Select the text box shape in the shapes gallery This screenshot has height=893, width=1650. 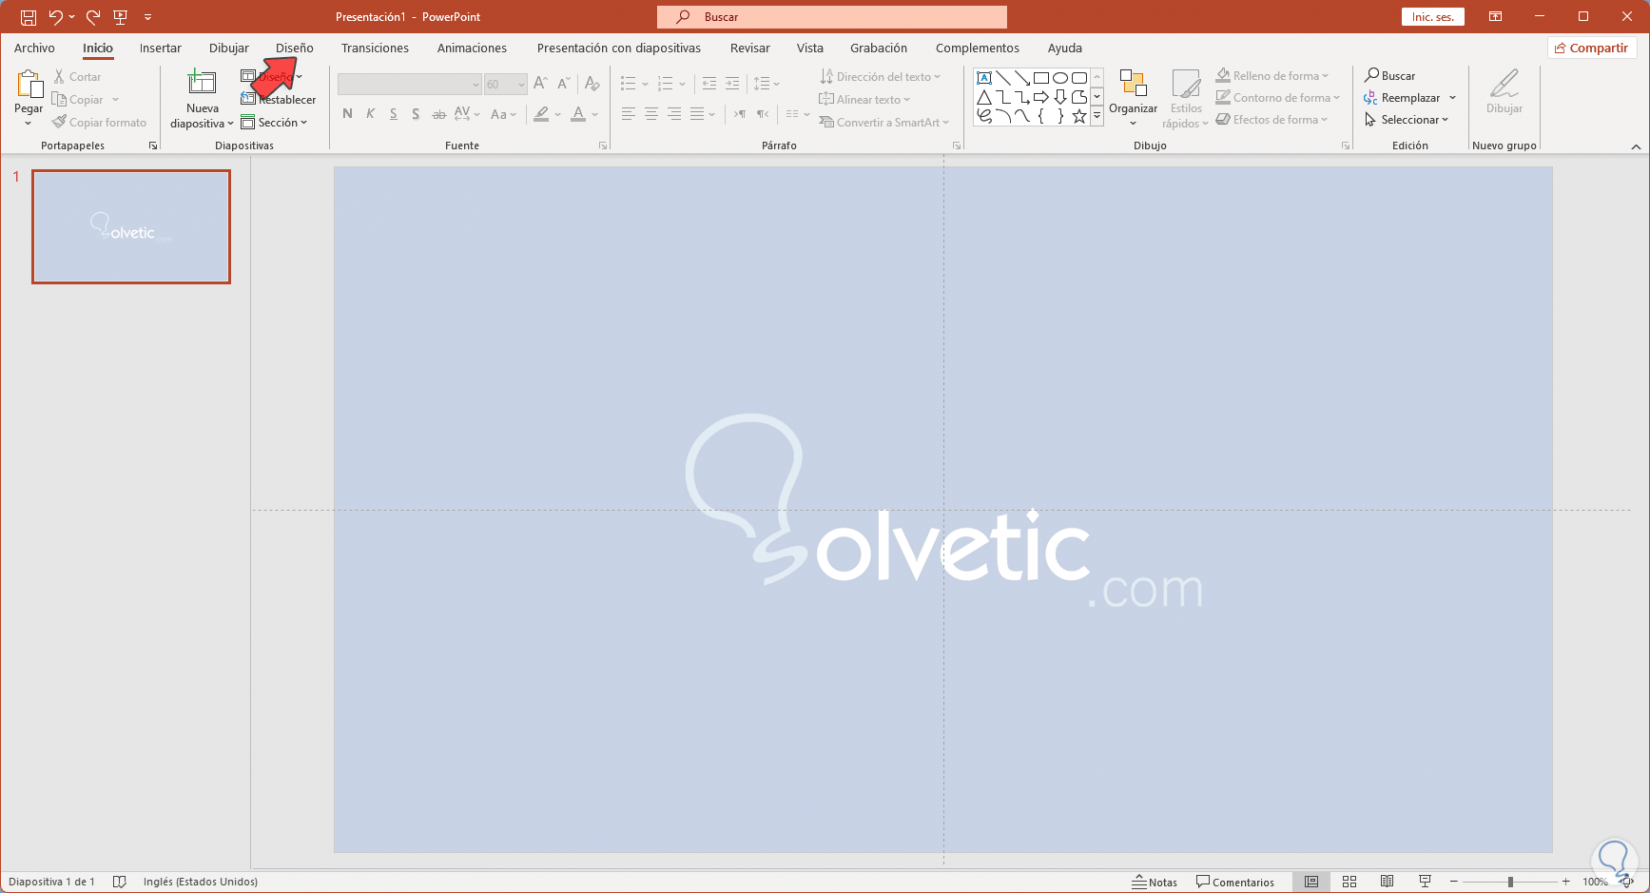point(984,78)
